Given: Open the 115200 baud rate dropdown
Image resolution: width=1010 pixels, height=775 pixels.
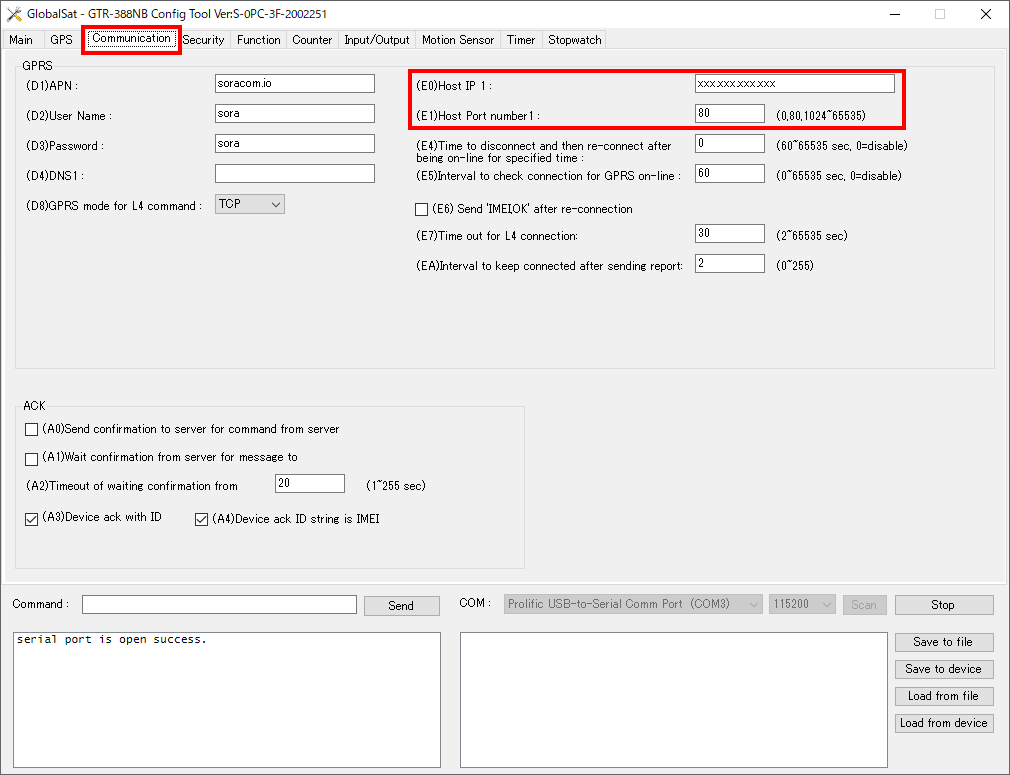Looking at the screenshot, I should pos(802,604).
